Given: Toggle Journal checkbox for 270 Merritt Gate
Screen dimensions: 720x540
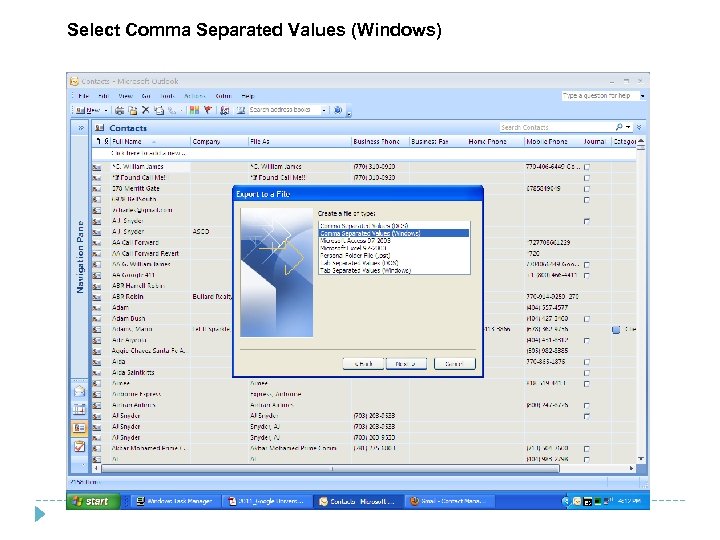Looking at the screenshot, I should point(587,189).
